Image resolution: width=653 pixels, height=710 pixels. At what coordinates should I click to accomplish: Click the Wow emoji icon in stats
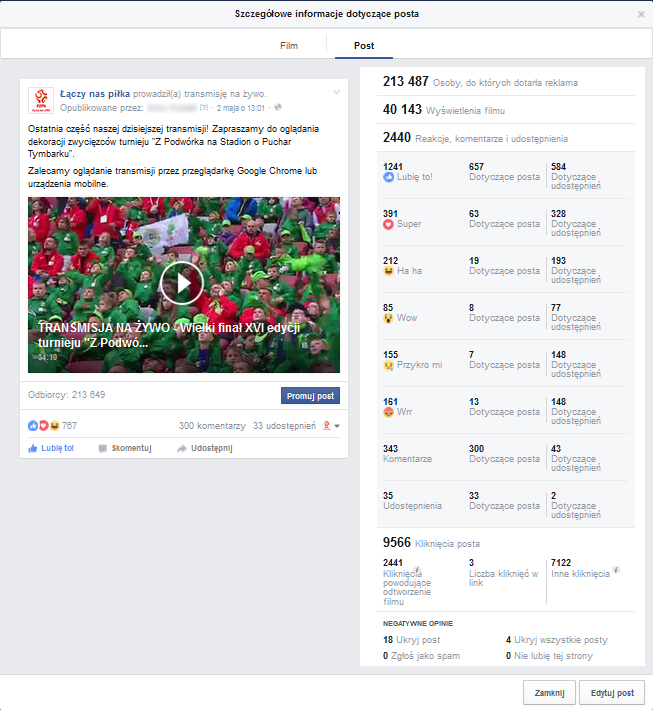[389, 318]
